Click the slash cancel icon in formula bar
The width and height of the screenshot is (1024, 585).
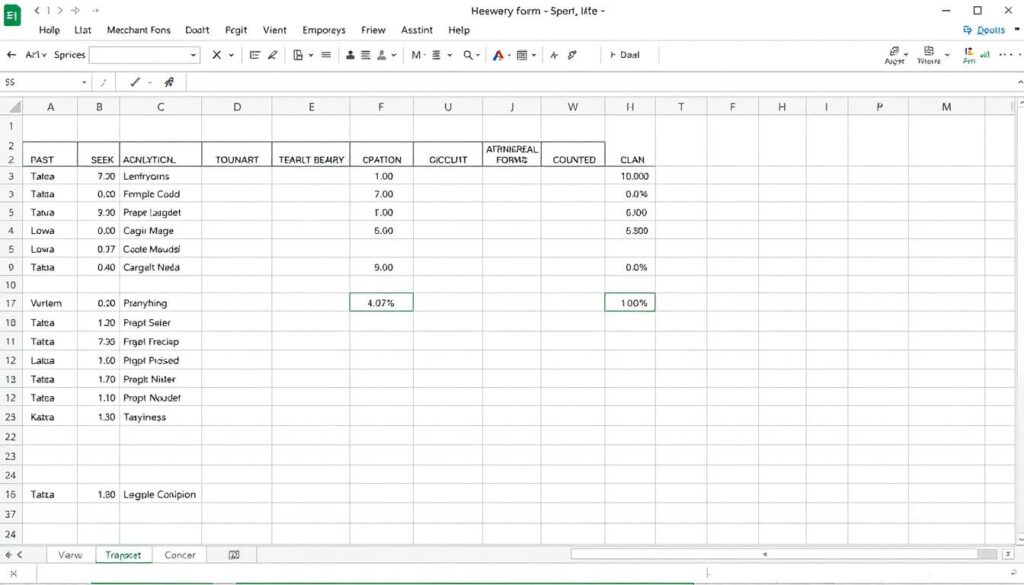(x=103, y=82)
